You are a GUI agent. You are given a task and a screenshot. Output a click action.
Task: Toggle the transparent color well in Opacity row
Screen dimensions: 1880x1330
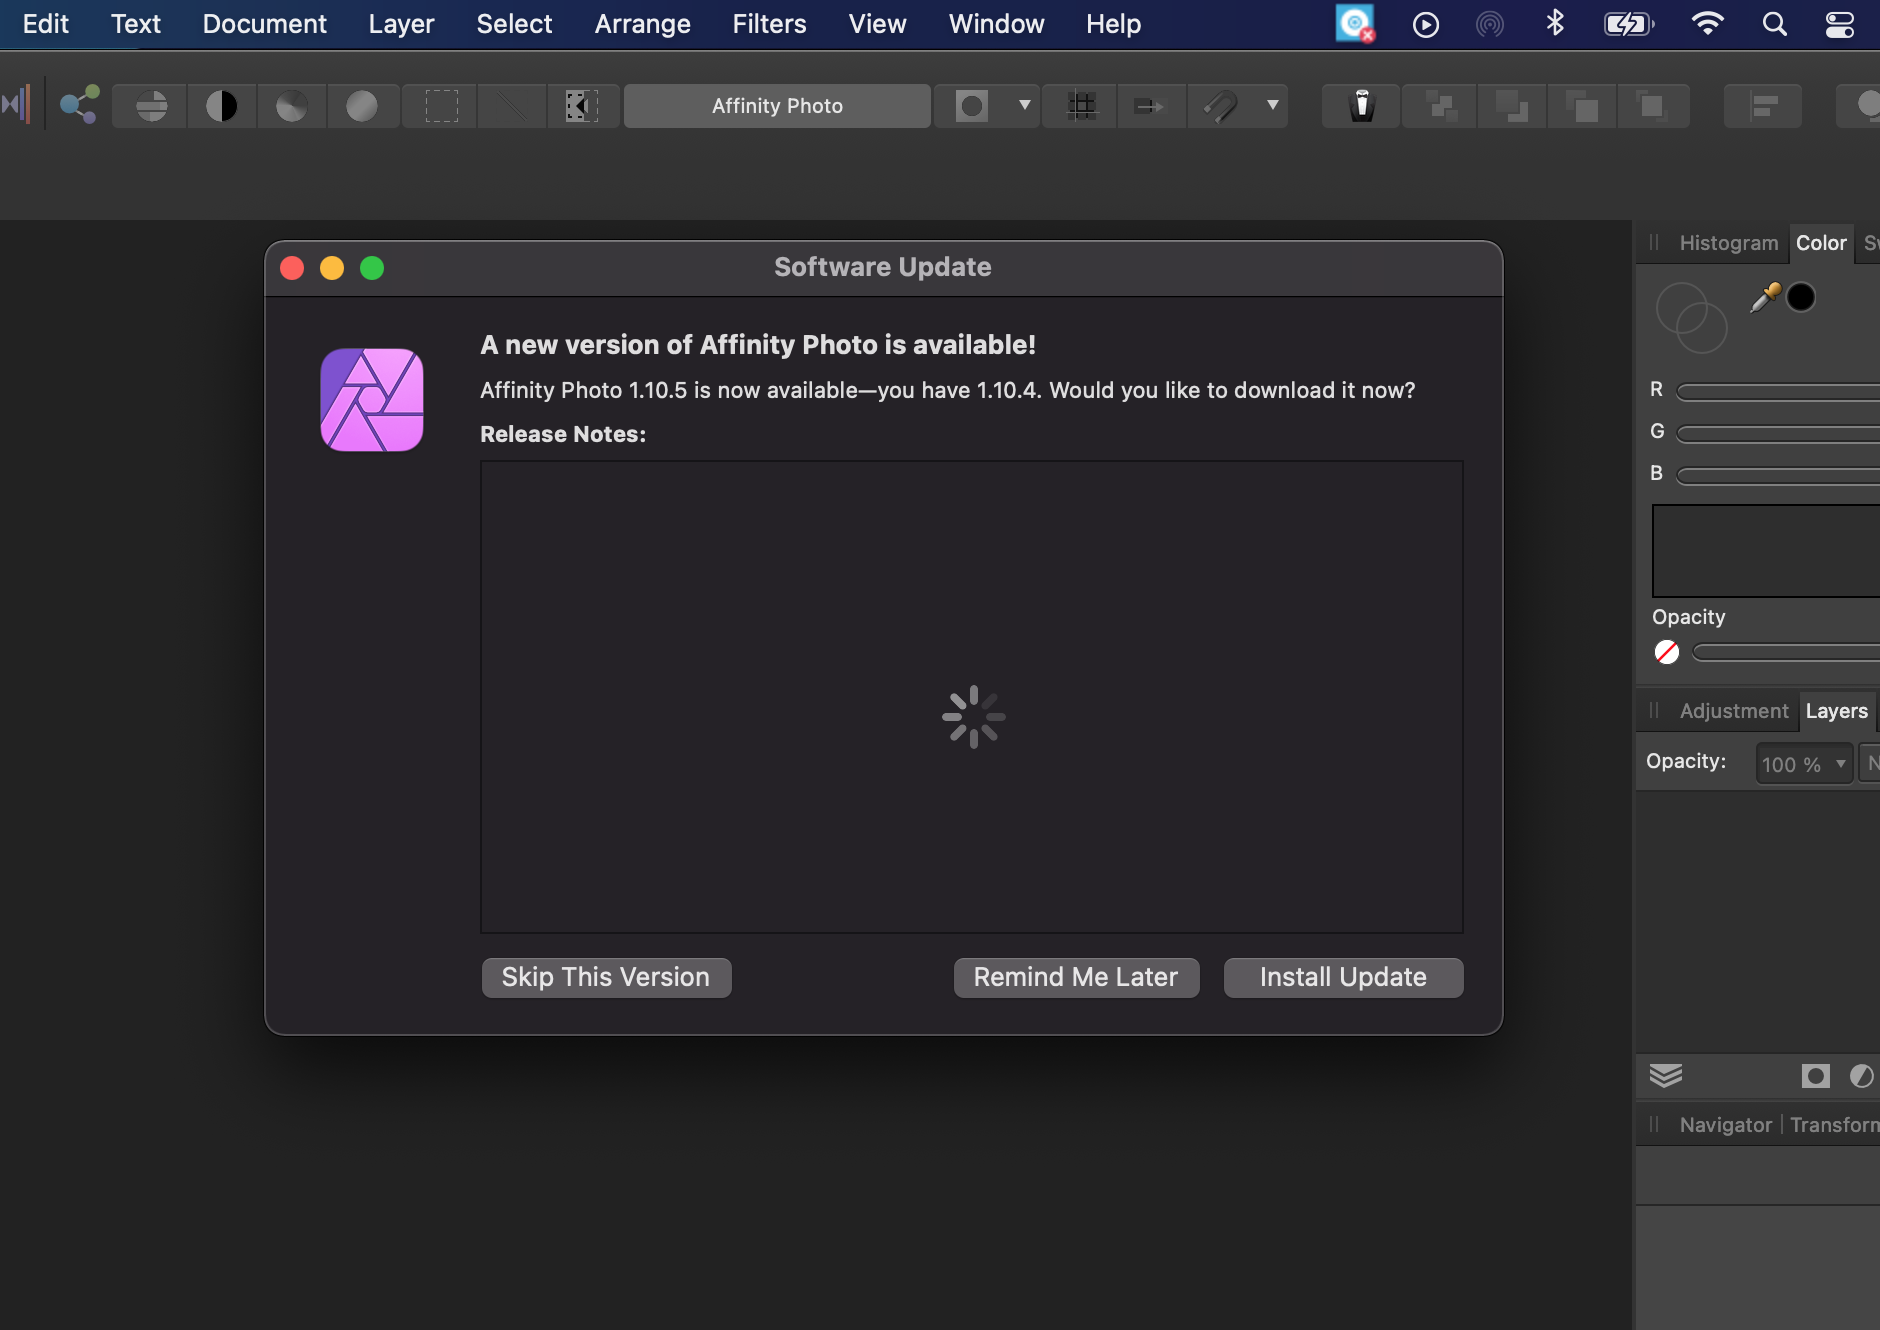(1666, 651)
